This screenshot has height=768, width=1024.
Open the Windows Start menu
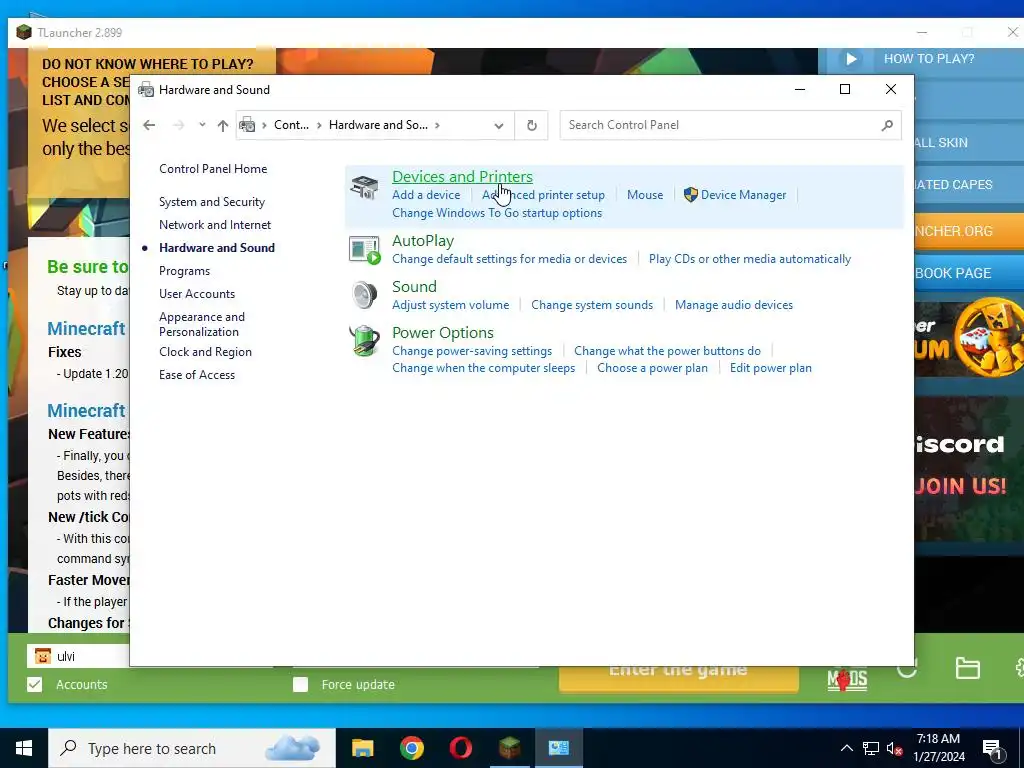click(x=24, y=748)
